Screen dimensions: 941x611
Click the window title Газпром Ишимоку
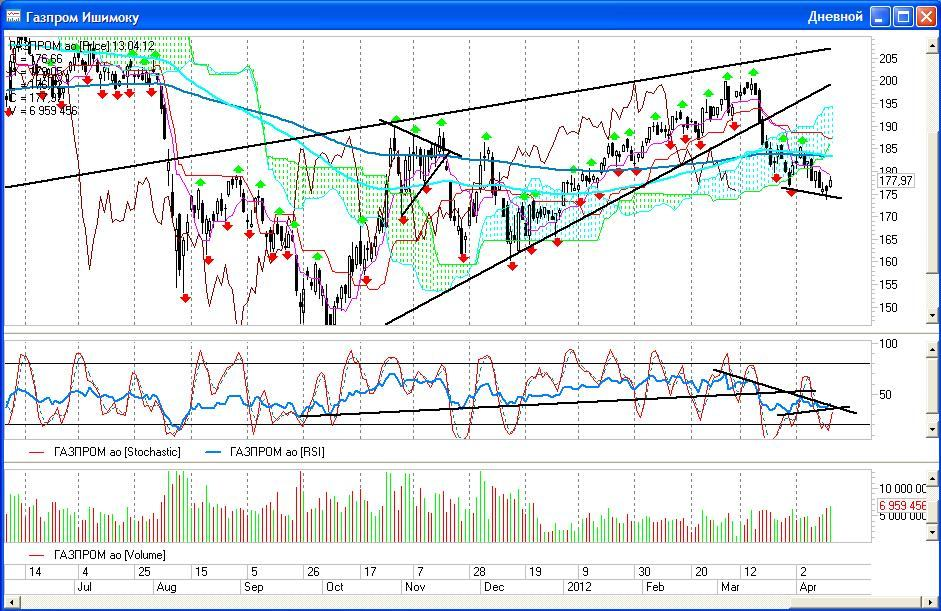coord(82,17)
